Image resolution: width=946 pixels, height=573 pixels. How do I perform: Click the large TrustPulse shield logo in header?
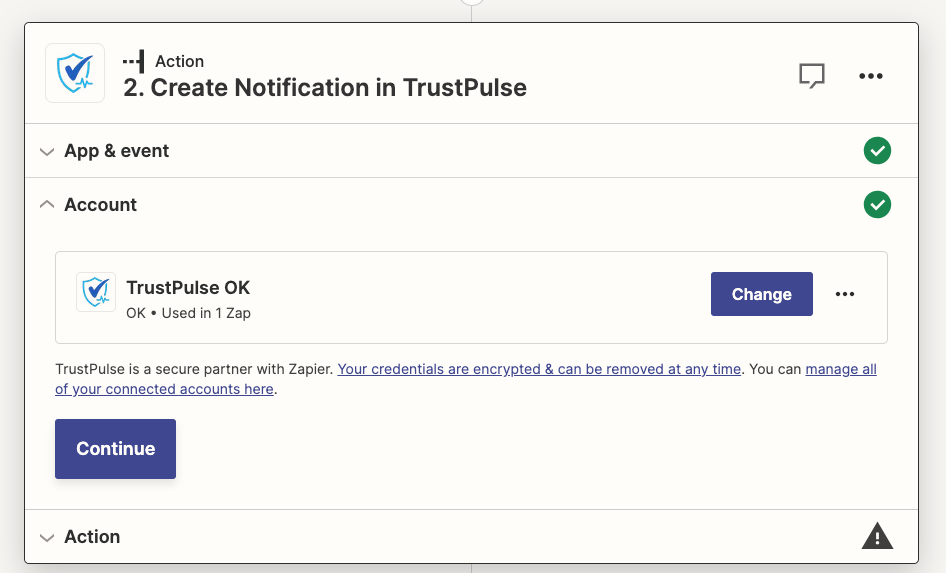point(75,73)
